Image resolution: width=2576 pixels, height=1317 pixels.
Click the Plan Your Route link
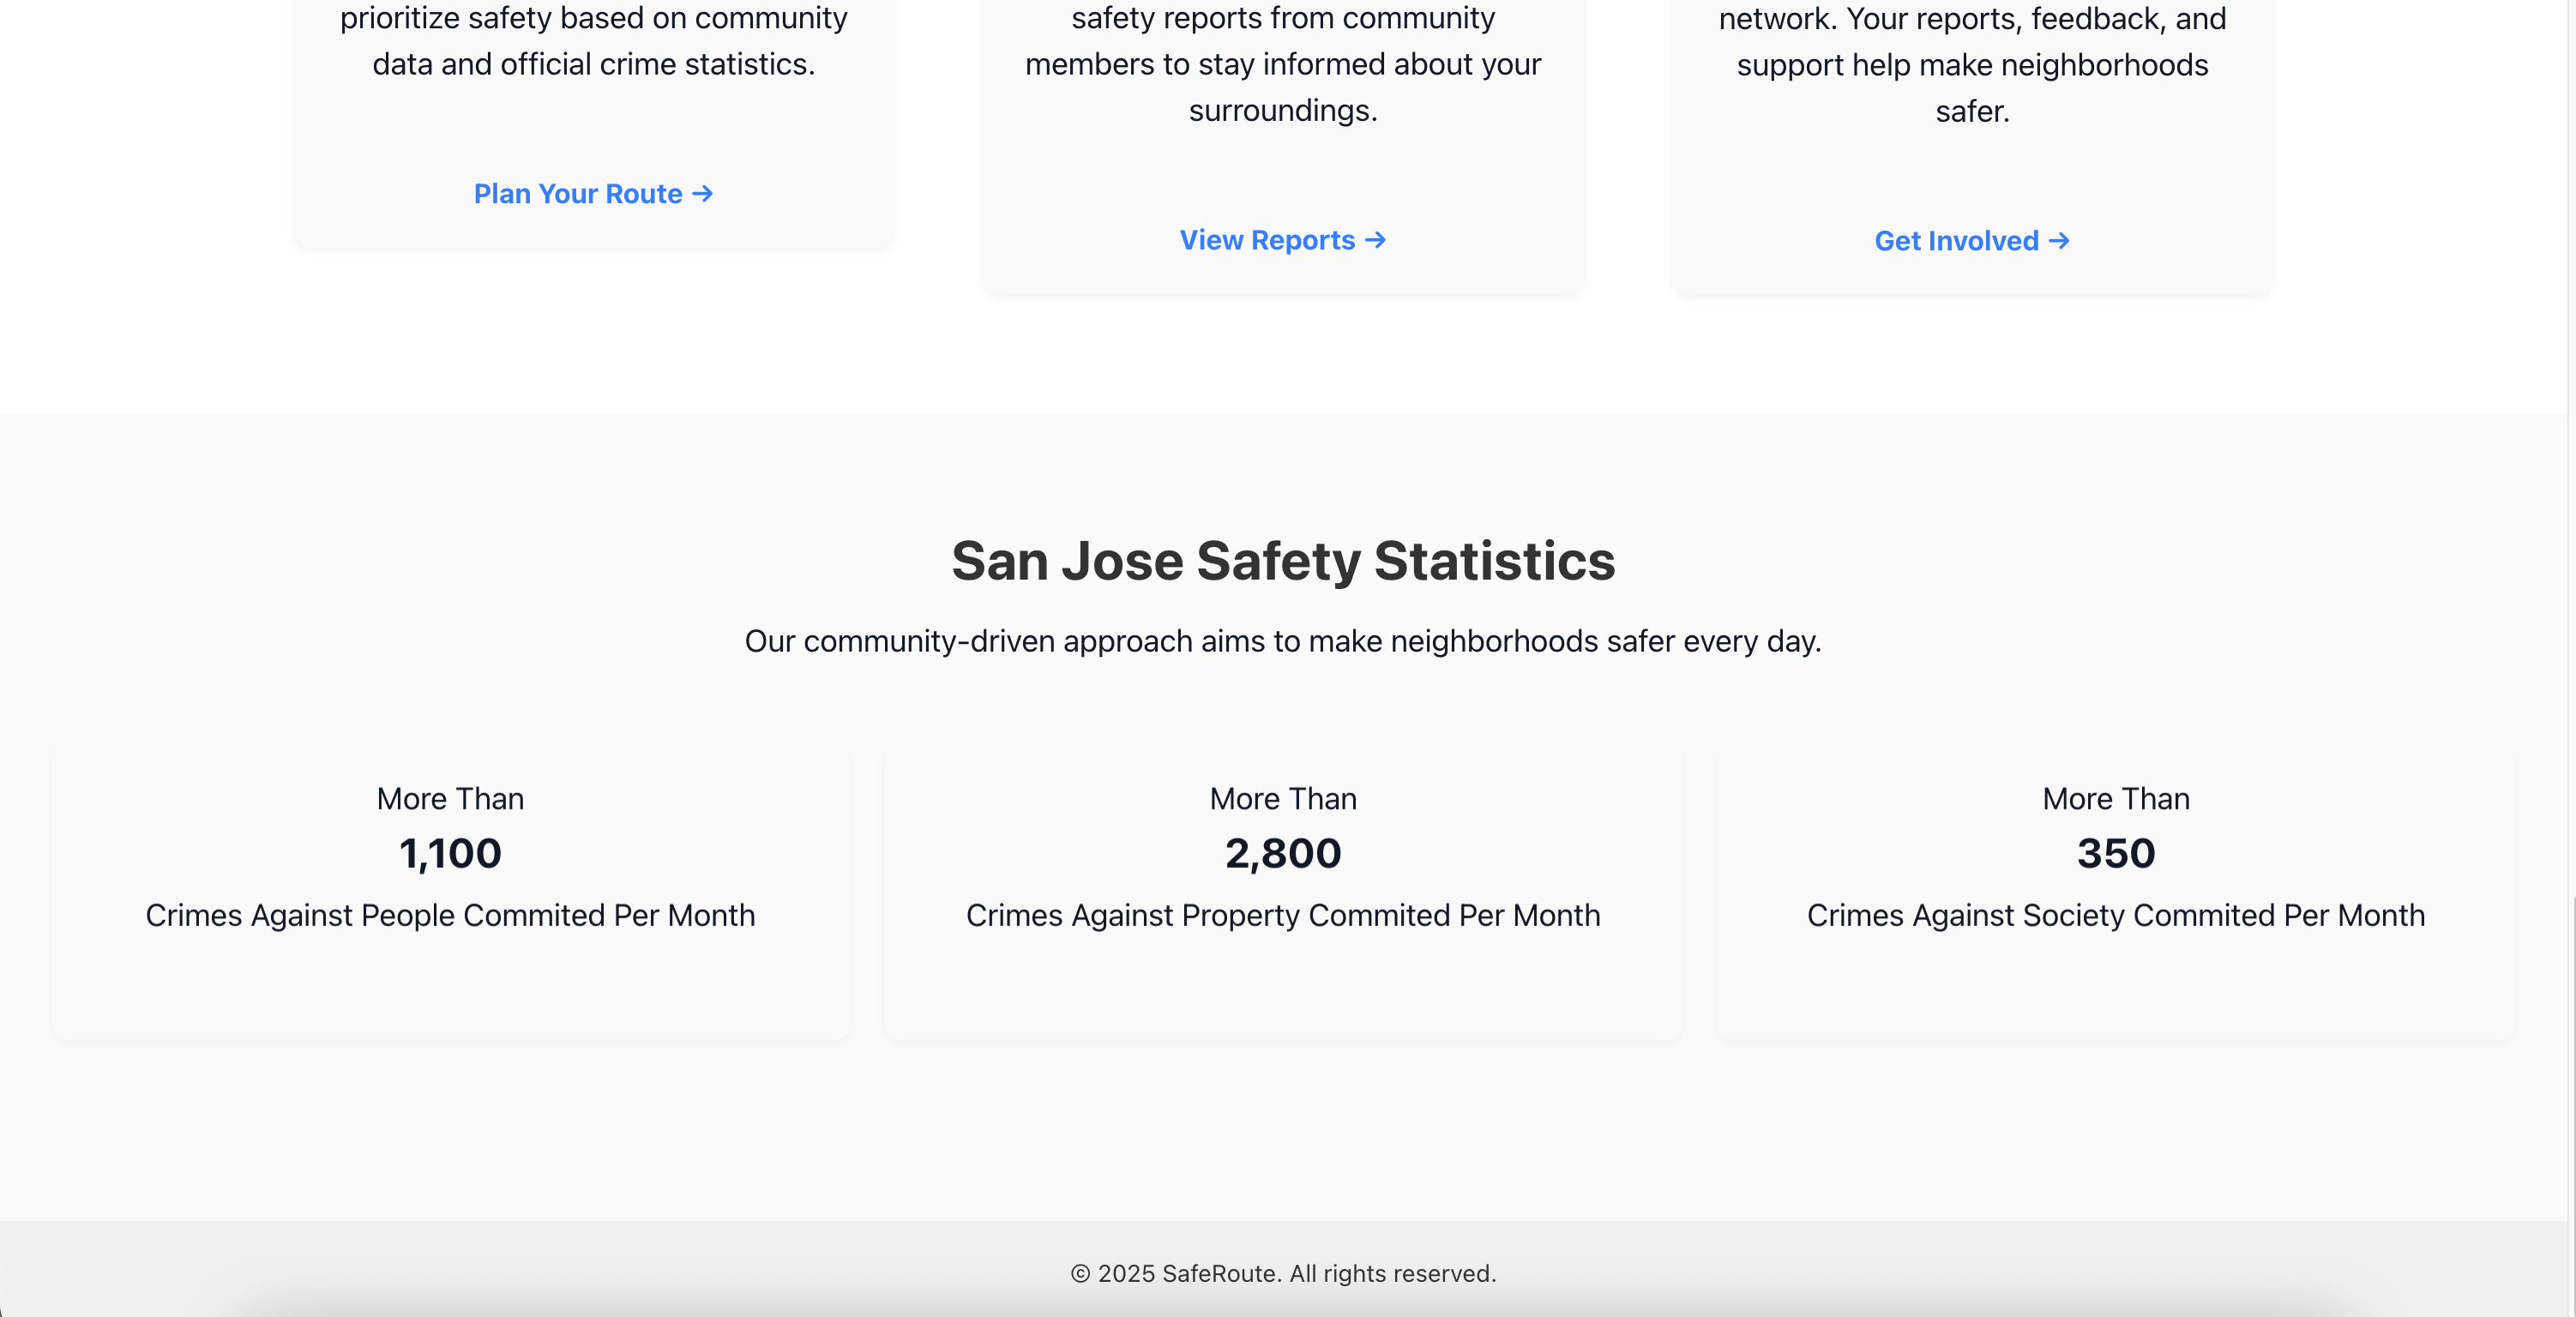(x=578, y=194)
